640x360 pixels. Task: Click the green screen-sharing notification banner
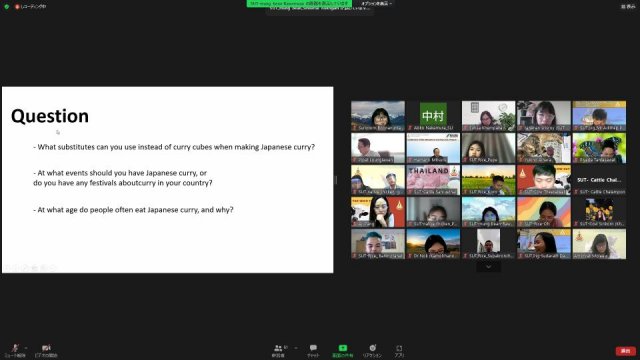click(299, 3)
